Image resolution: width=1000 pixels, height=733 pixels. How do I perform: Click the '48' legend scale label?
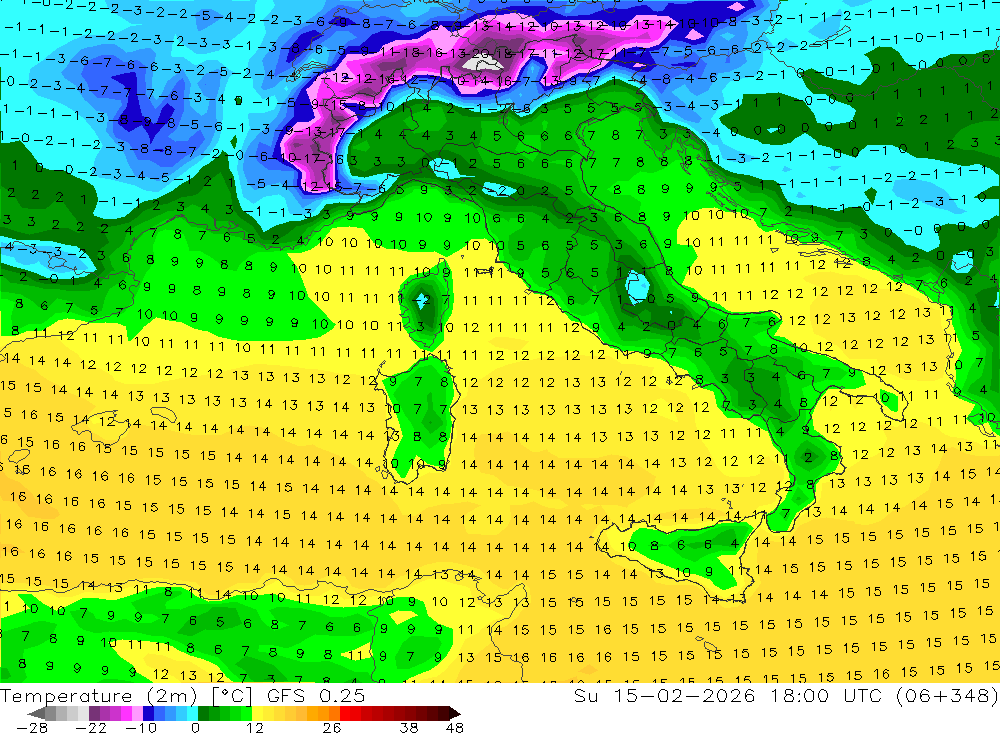(x=455, y=727)
